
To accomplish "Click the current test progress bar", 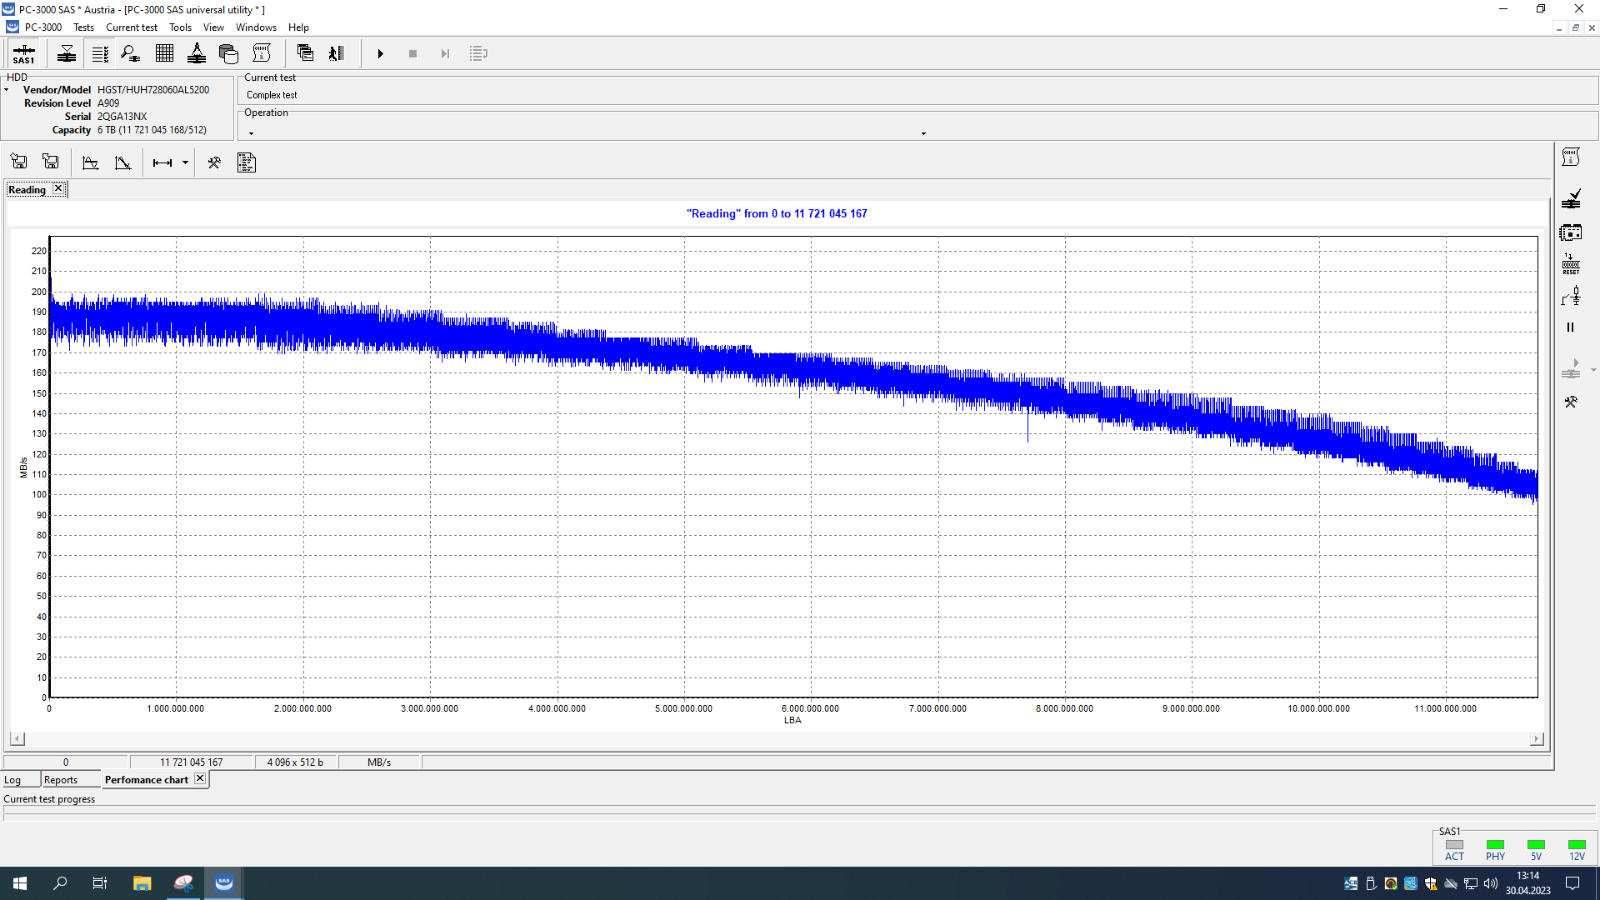I will pyautogui.click(x=799, y=814).
